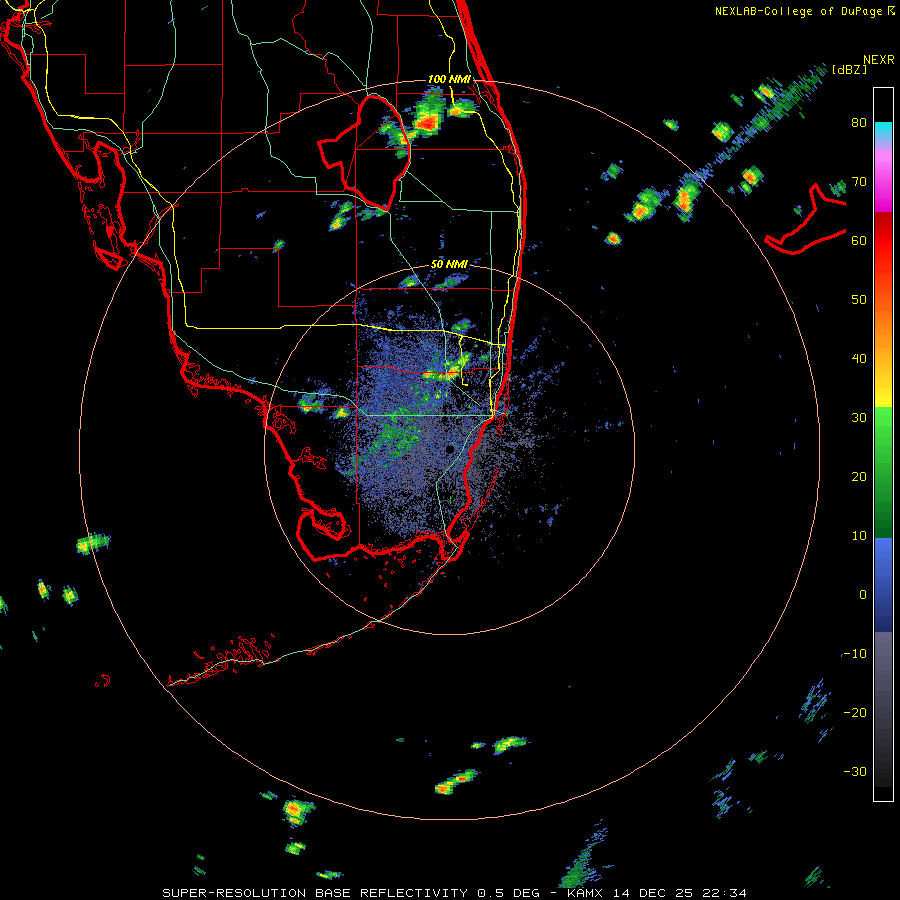This screenshot has width=900, height=900.
Task: Click the 0 value on the dBZ scale
Action: (863, 595)
